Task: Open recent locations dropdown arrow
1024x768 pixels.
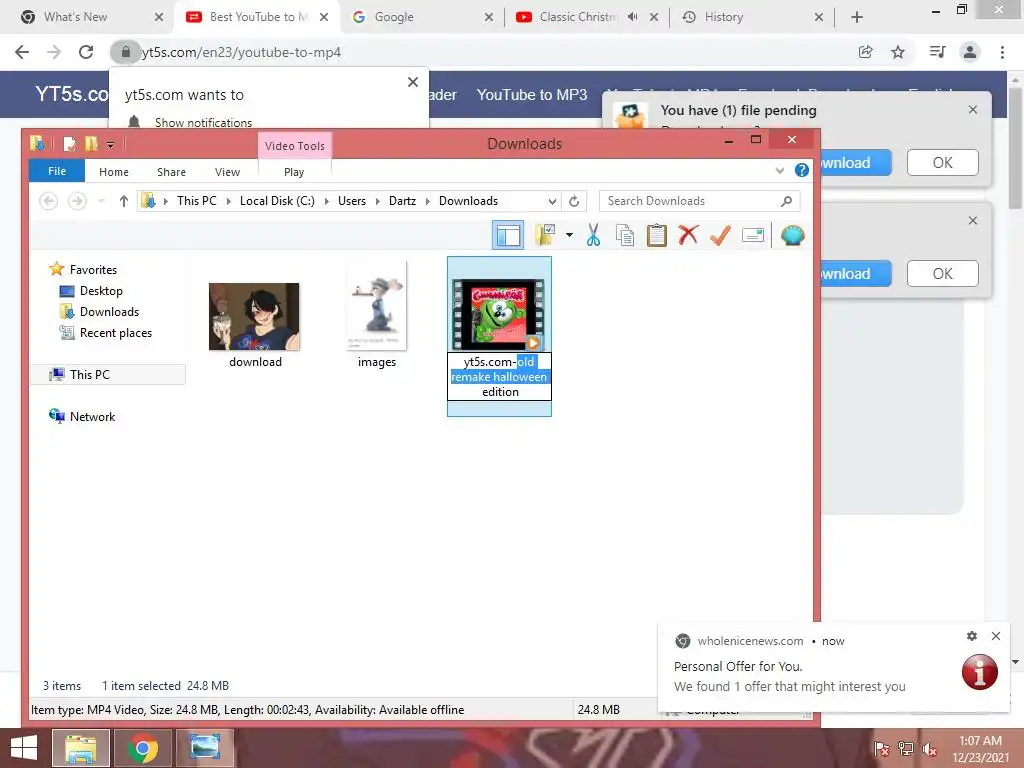Action: 101,201
